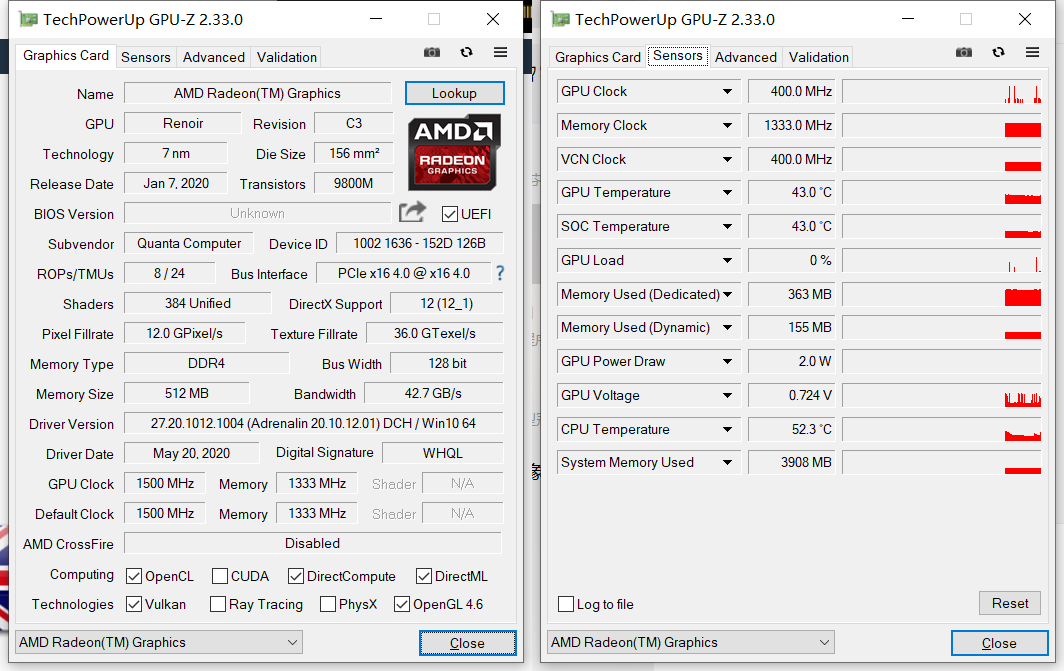Switch to Advanced tab in Graphics Card window
1064x671 pixels.
tap(214, 58)
